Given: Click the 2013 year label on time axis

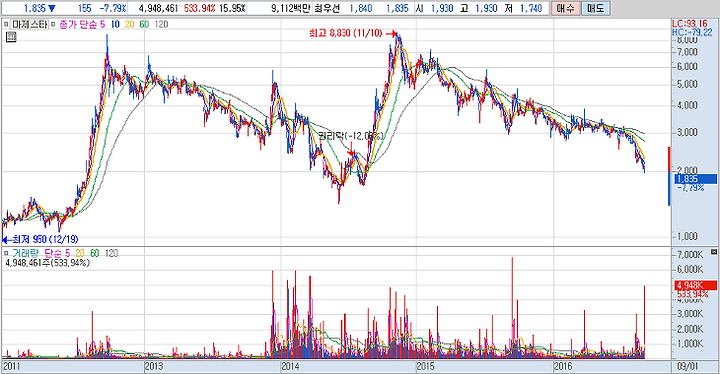Looking at the screenshot, I should click(x=154, y=366).
